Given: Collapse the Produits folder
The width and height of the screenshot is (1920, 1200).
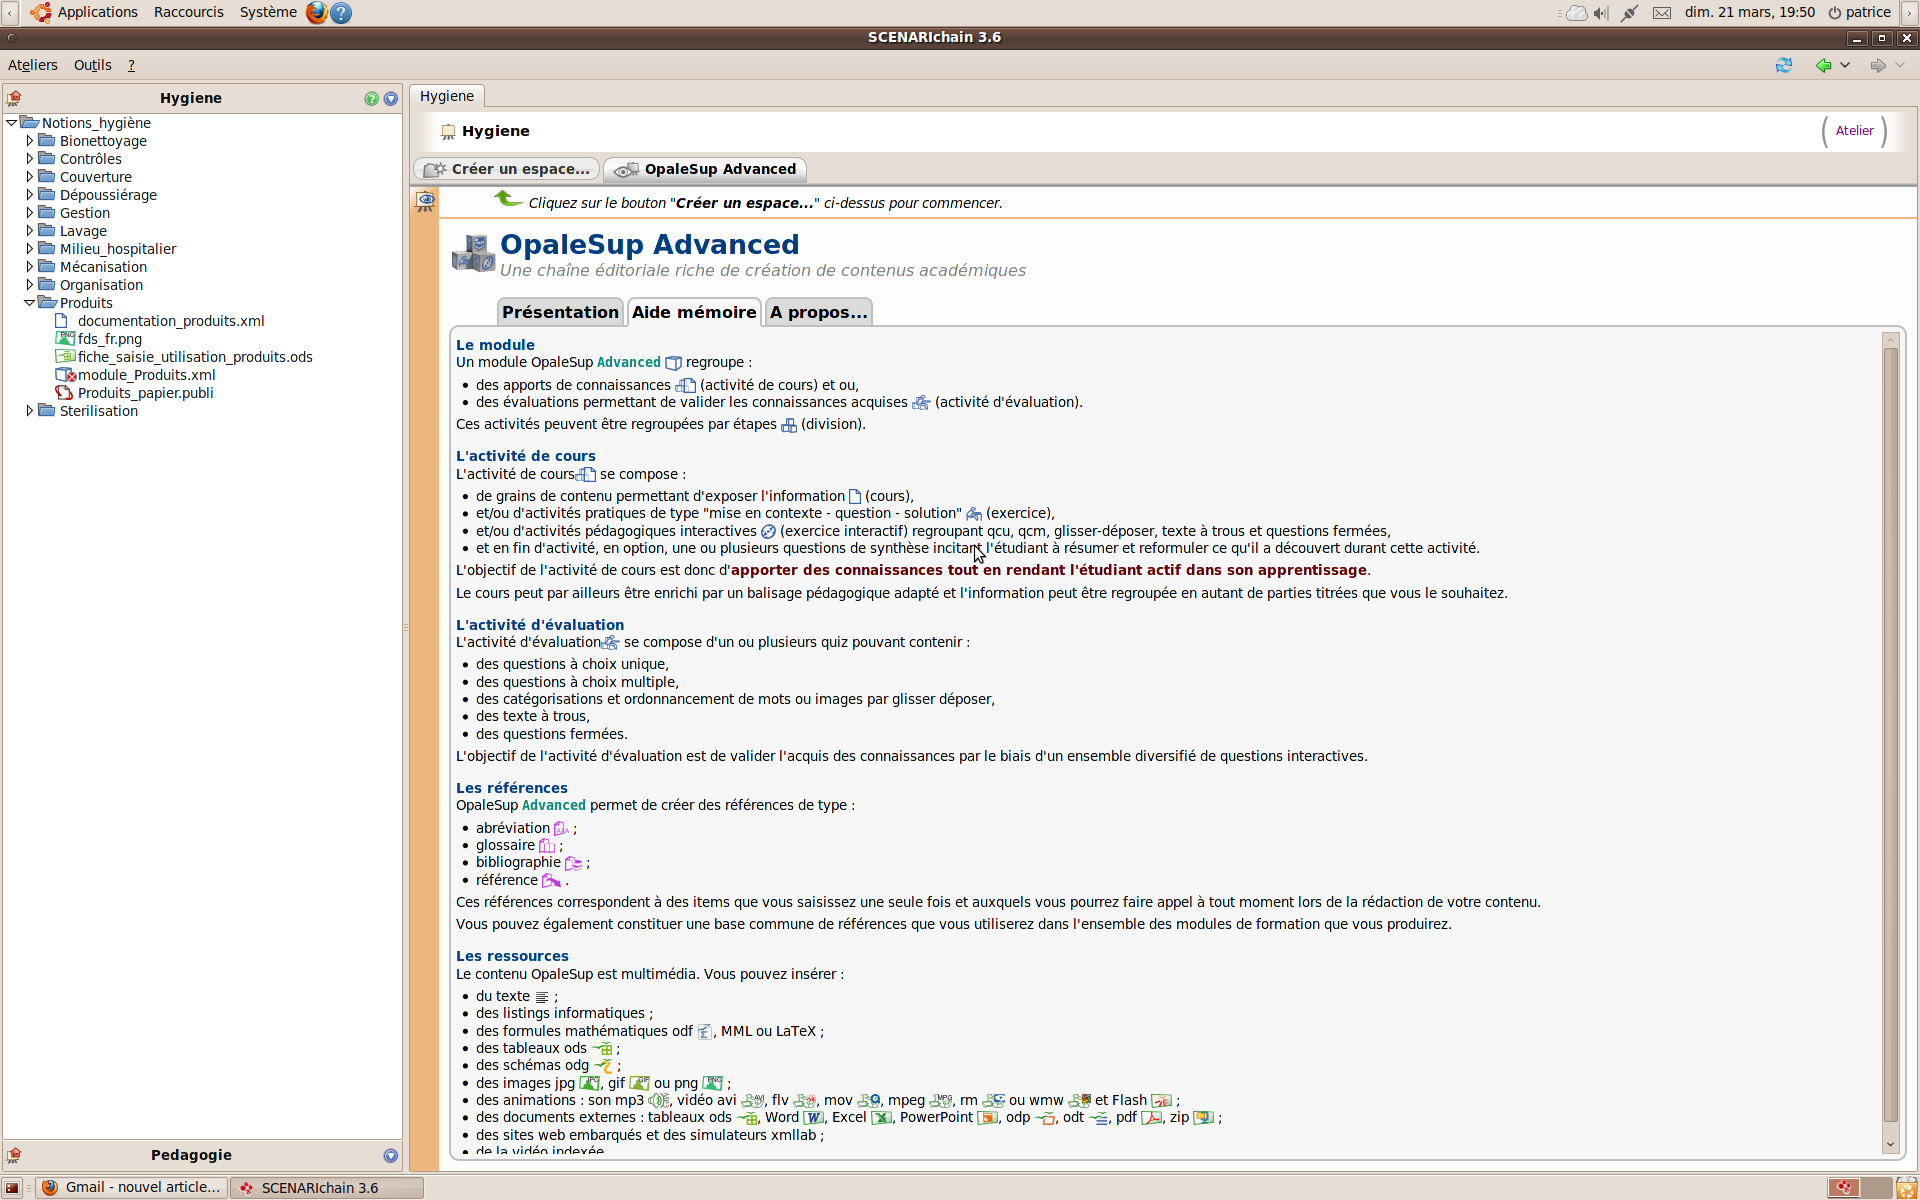Looking at the screenshot, I should 30,303.
